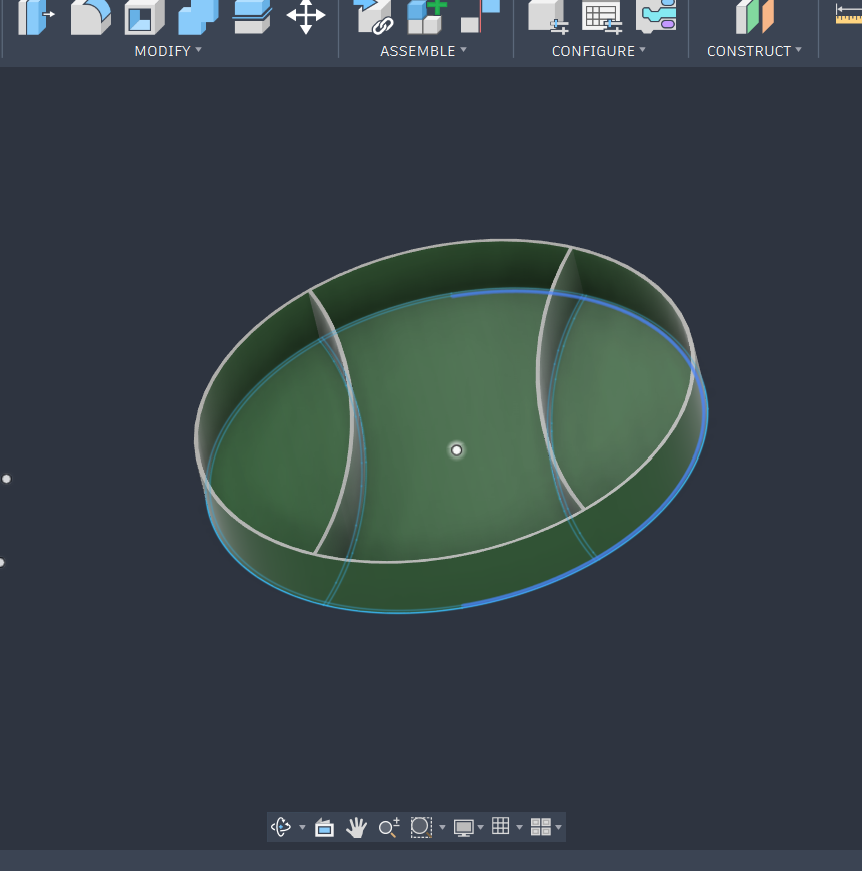
Task: Select the Press Pull tool
Action: [36, 17]
